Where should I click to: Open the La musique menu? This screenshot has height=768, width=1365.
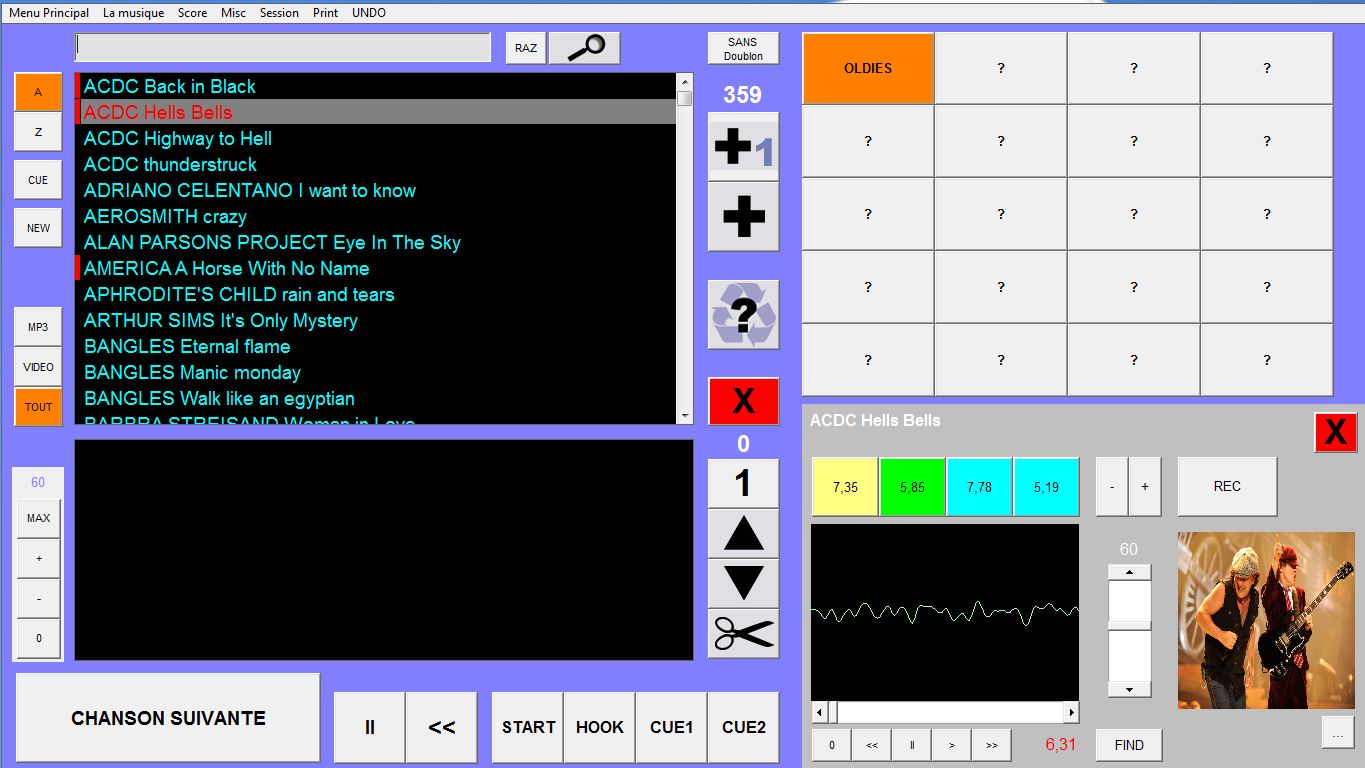coord(133,13)
